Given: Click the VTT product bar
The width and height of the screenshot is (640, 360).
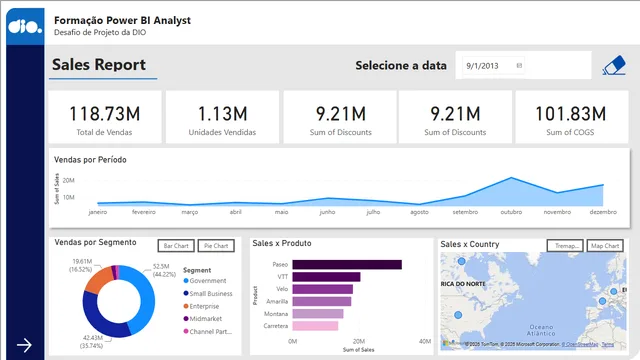Looking at the screenshot, I should [x=327, y=277].
